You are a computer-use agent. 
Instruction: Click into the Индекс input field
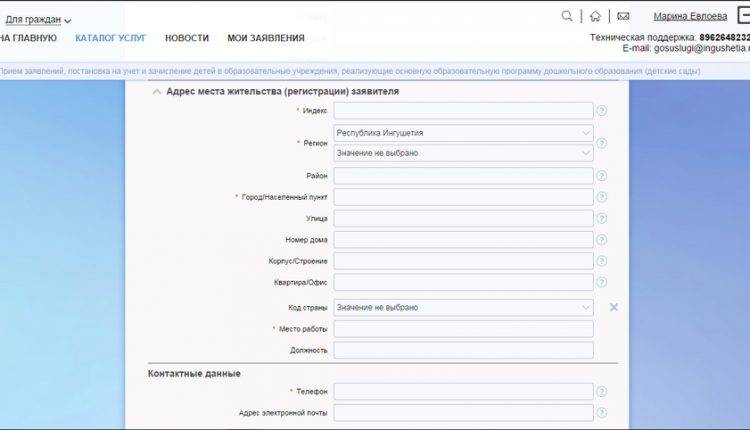tap(463, 111)
